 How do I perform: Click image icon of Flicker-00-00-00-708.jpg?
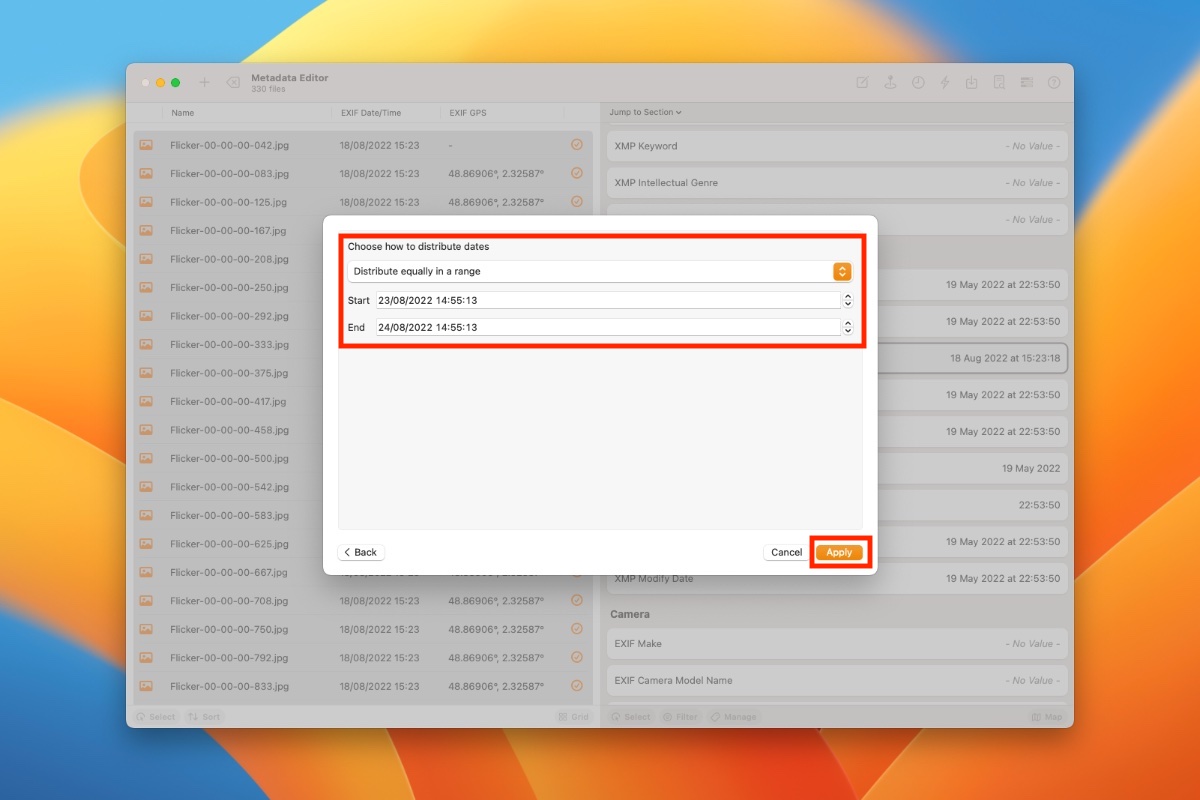click(x=146, y=601)
